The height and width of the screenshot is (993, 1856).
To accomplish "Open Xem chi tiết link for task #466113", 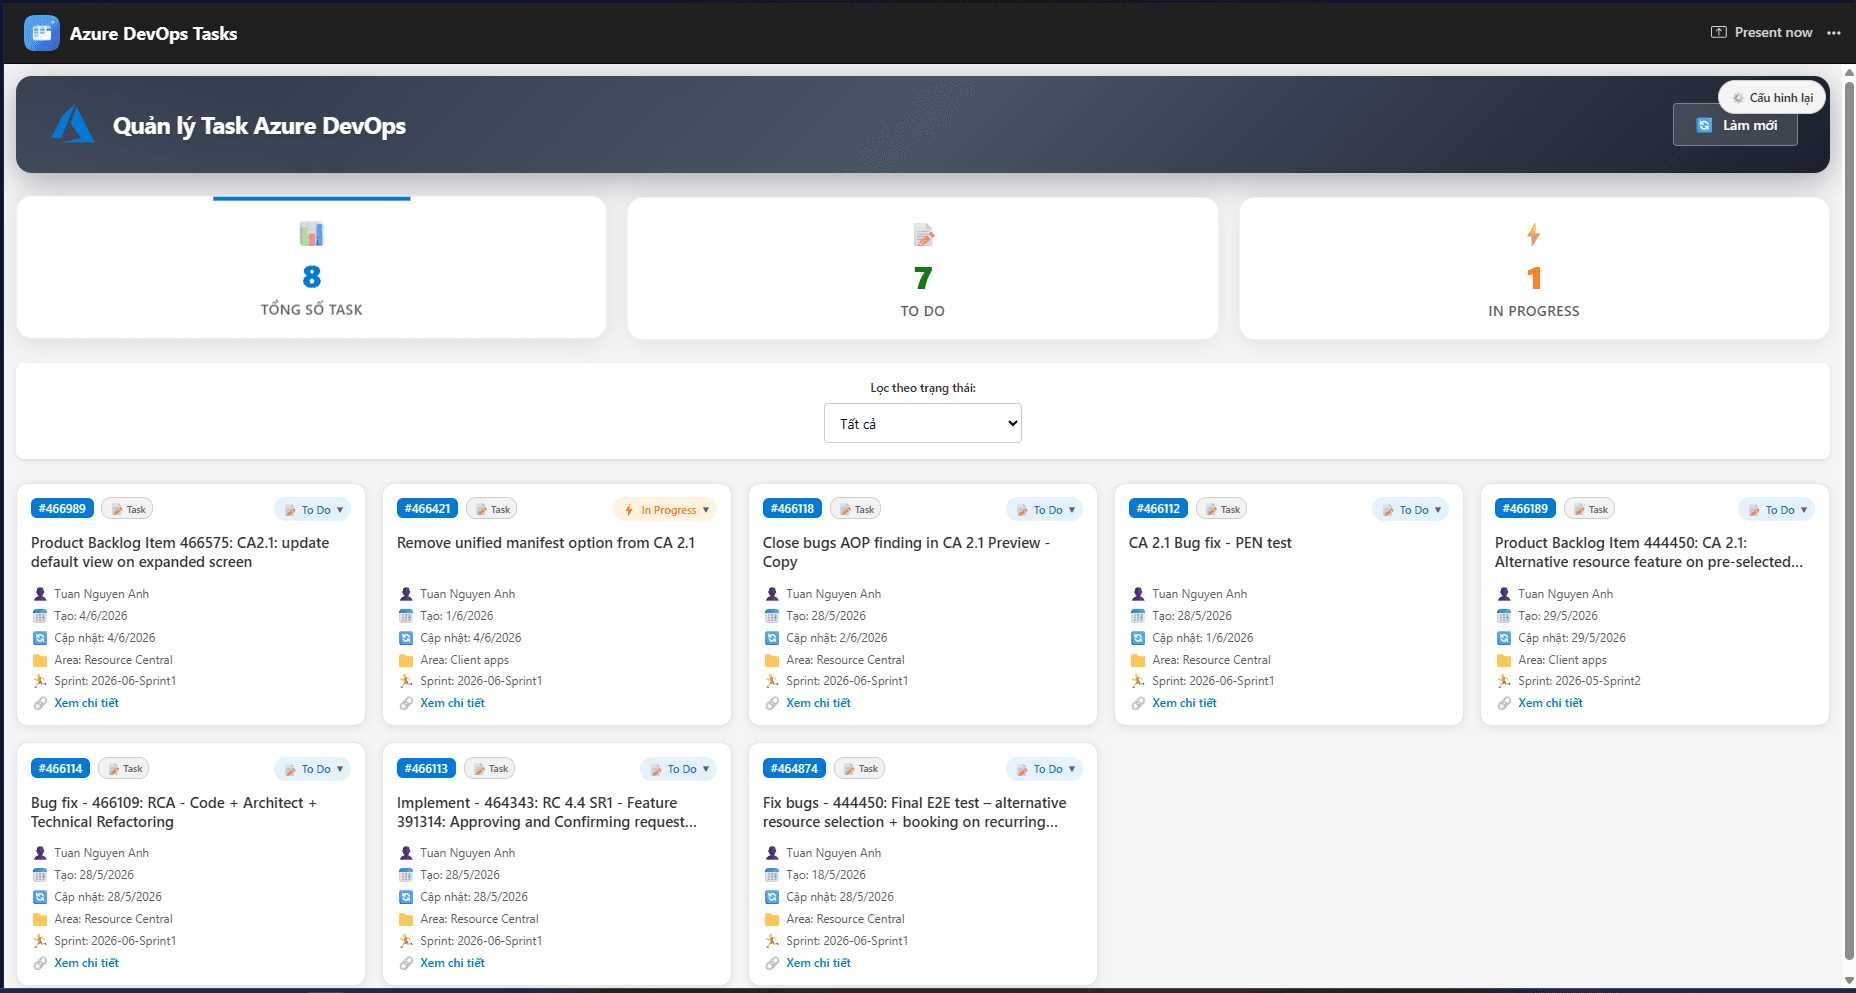I will (x=452, y=963).
